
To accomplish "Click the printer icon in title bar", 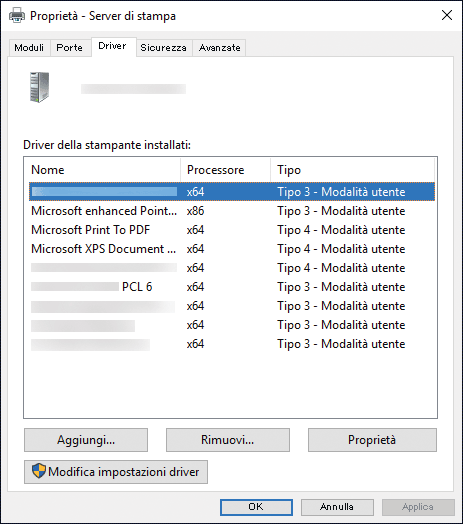I will pos(17,15).
